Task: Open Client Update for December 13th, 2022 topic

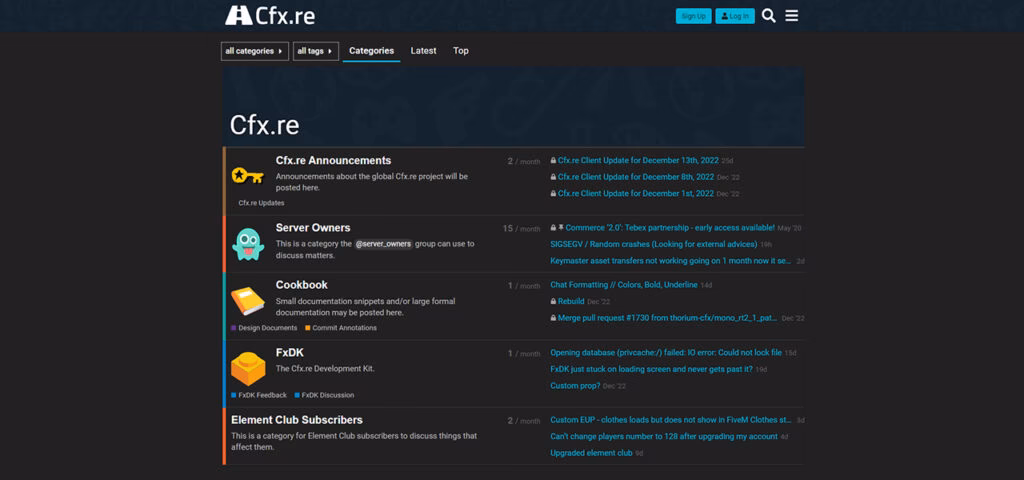Action: [x=638, y=161]
